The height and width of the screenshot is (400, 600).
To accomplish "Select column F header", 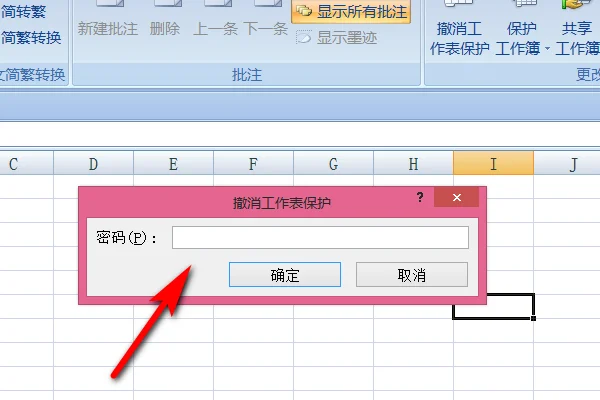I will [253, 164].
